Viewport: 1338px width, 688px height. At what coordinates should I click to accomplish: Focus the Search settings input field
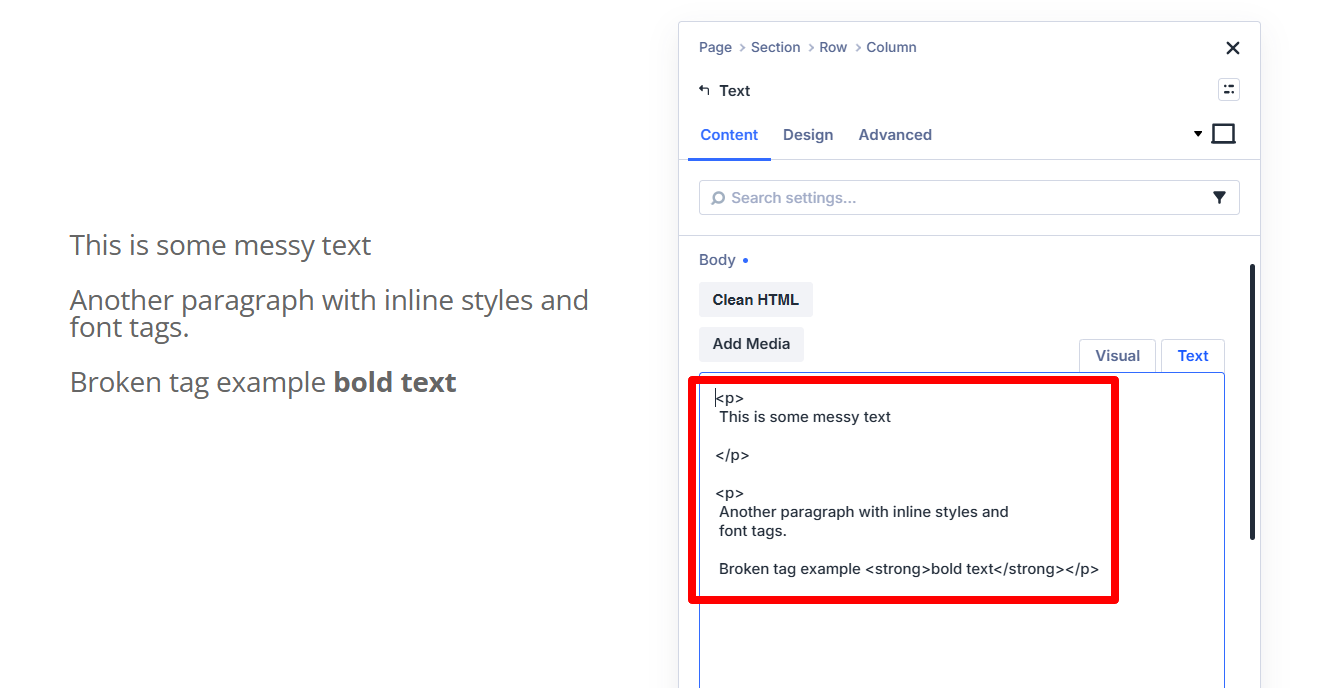969,198
